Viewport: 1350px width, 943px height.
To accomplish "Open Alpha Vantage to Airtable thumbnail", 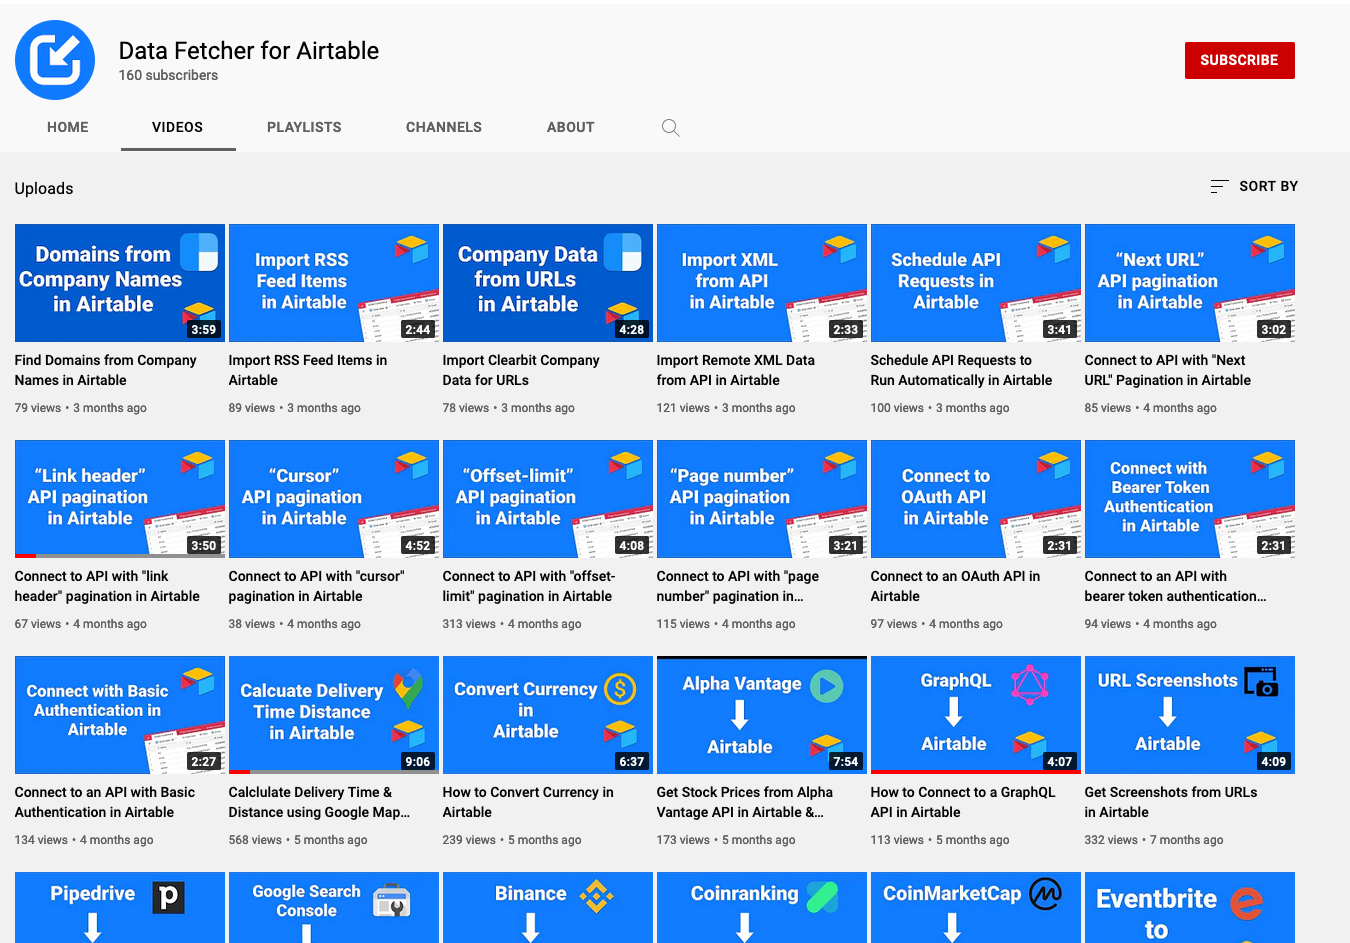I will click(762, 715).
